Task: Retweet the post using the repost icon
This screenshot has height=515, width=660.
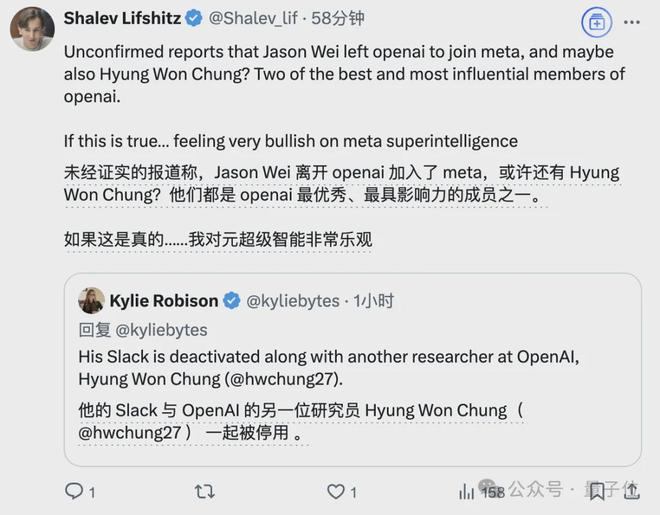Action: (204, 491)
